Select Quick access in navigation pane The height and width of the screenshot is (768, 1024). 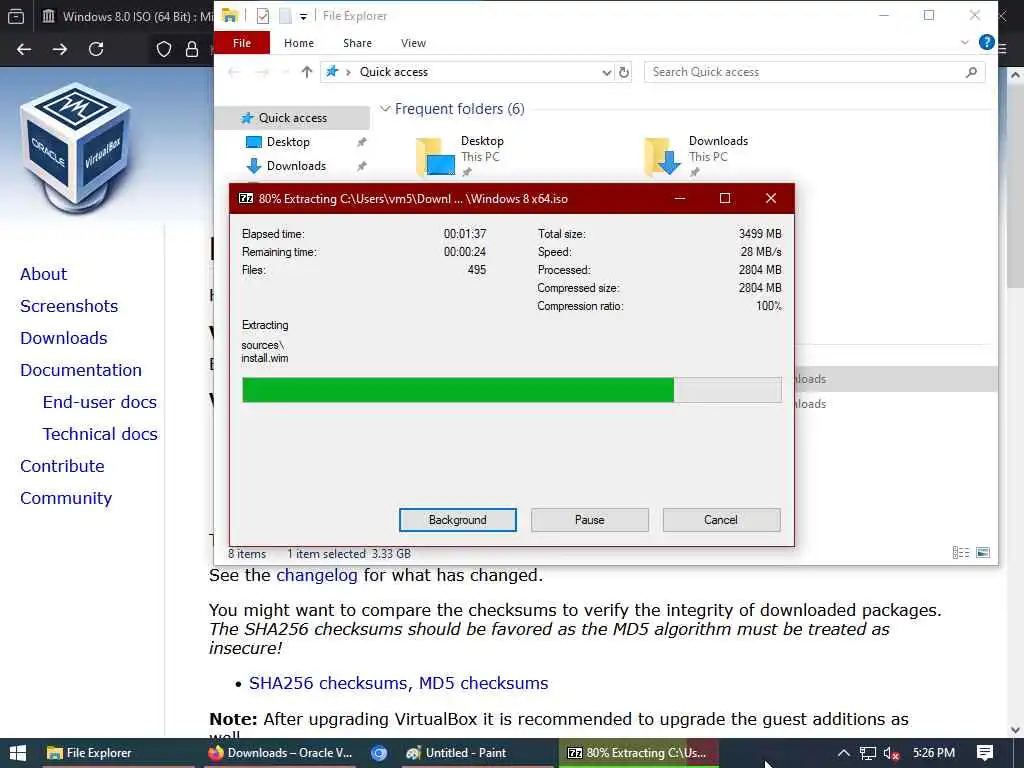[293, 118]
